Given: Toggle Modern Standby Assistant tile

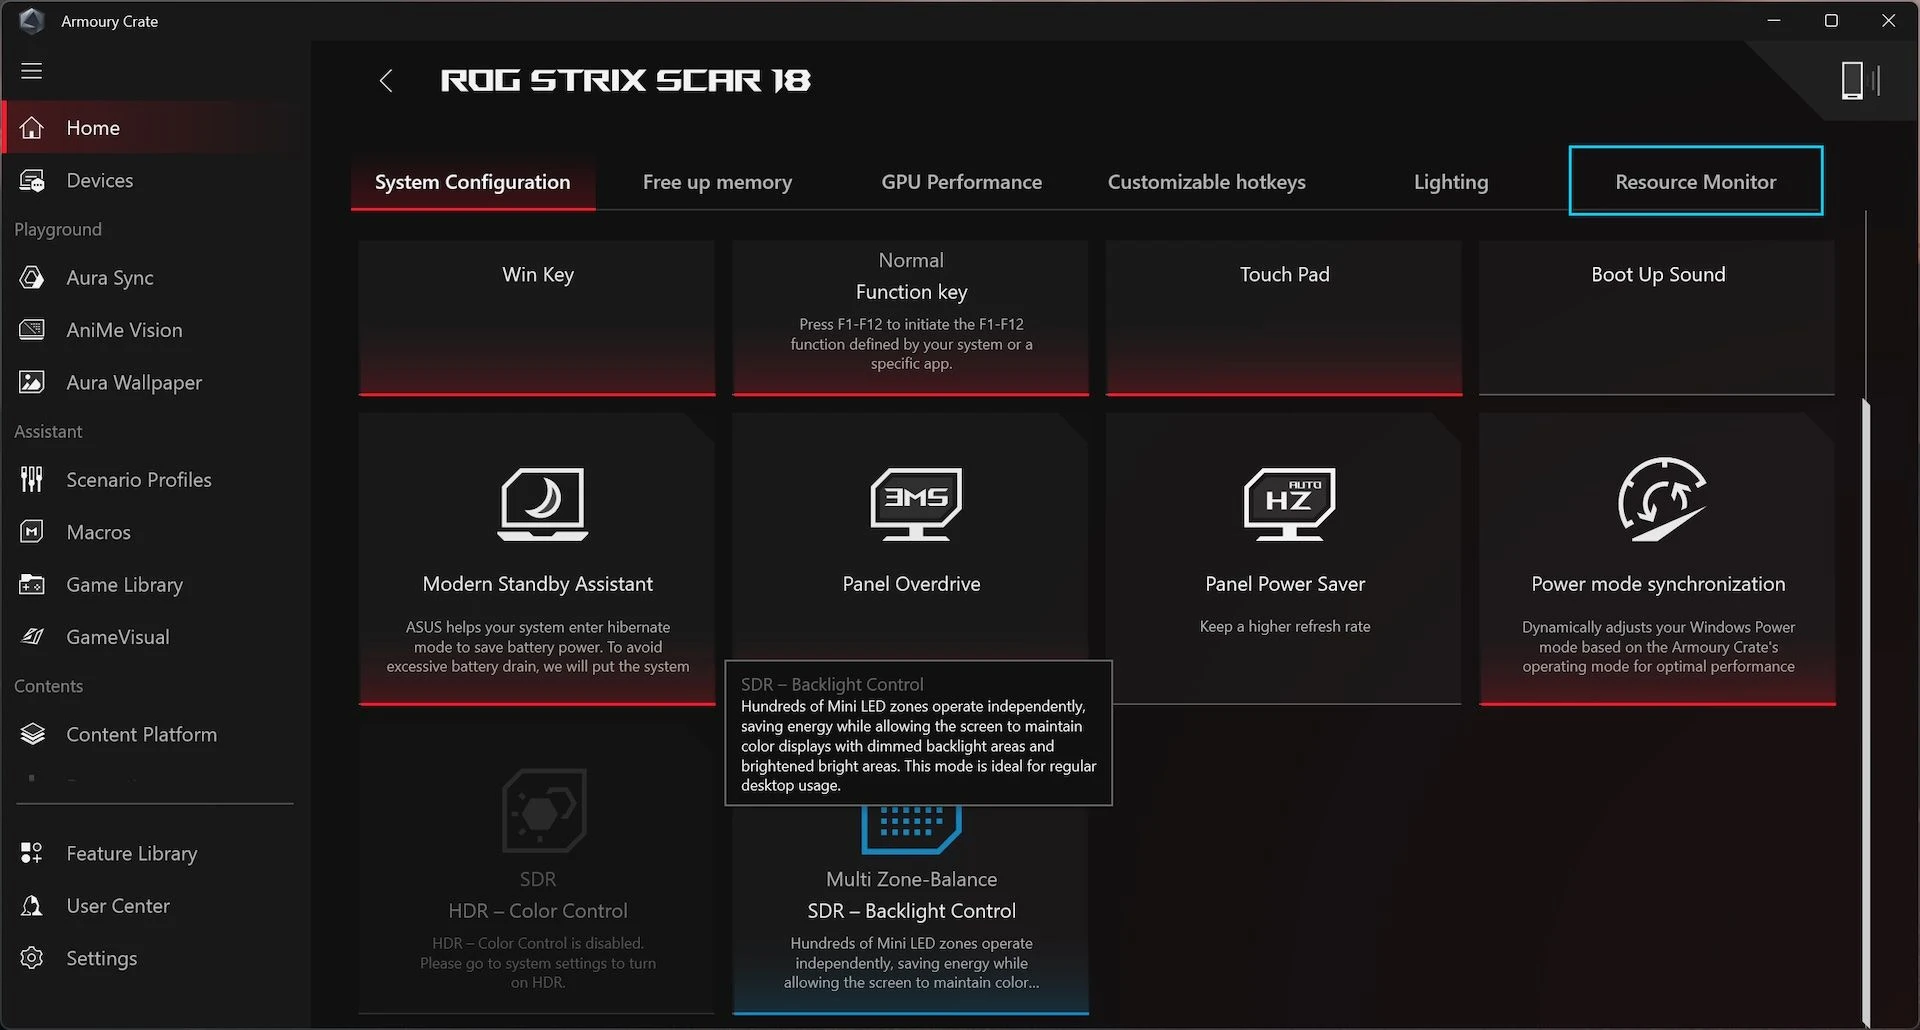Looking at the screenshot, I should click(x=537, y=560).
